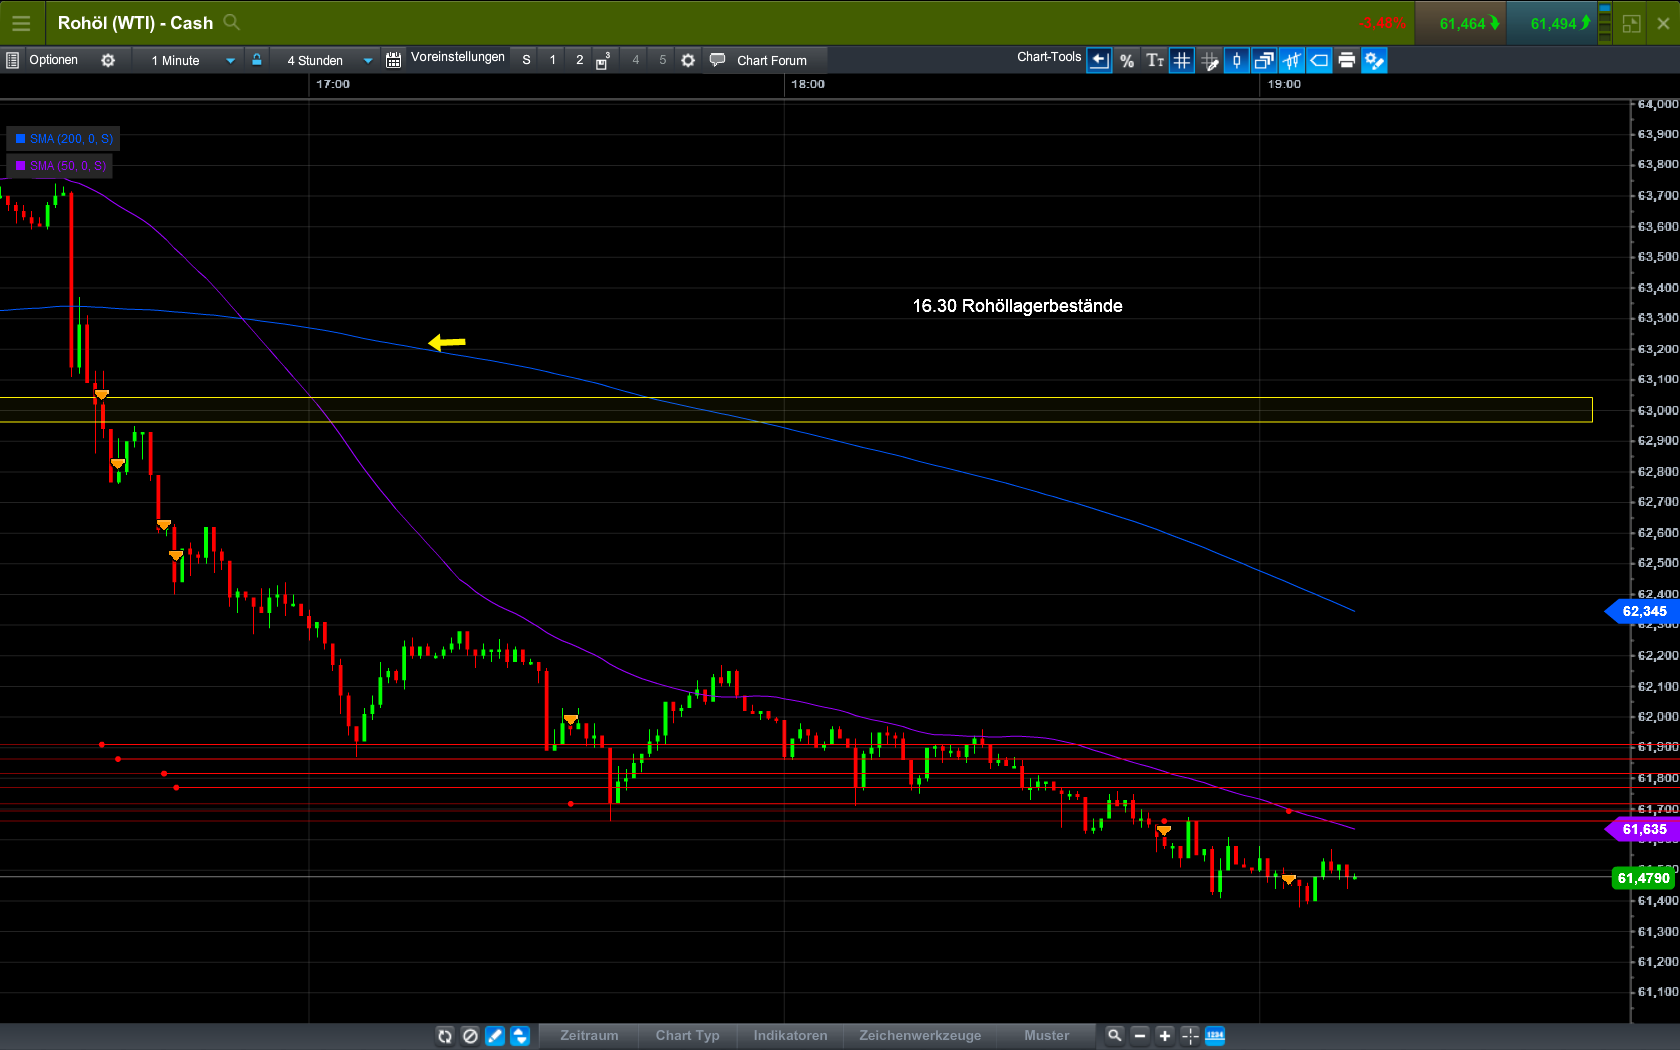
Task: Toggle the chart grid icon
Action: (x=1182, y=60)
